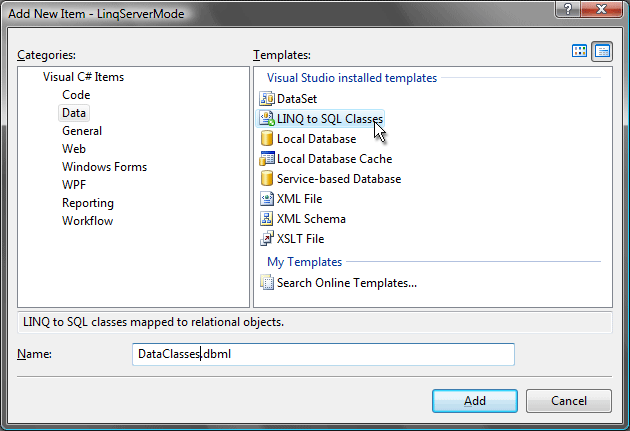Open Search Online Templates icon
The width and height of the screenshot is (630, 431).
point(267,282)
